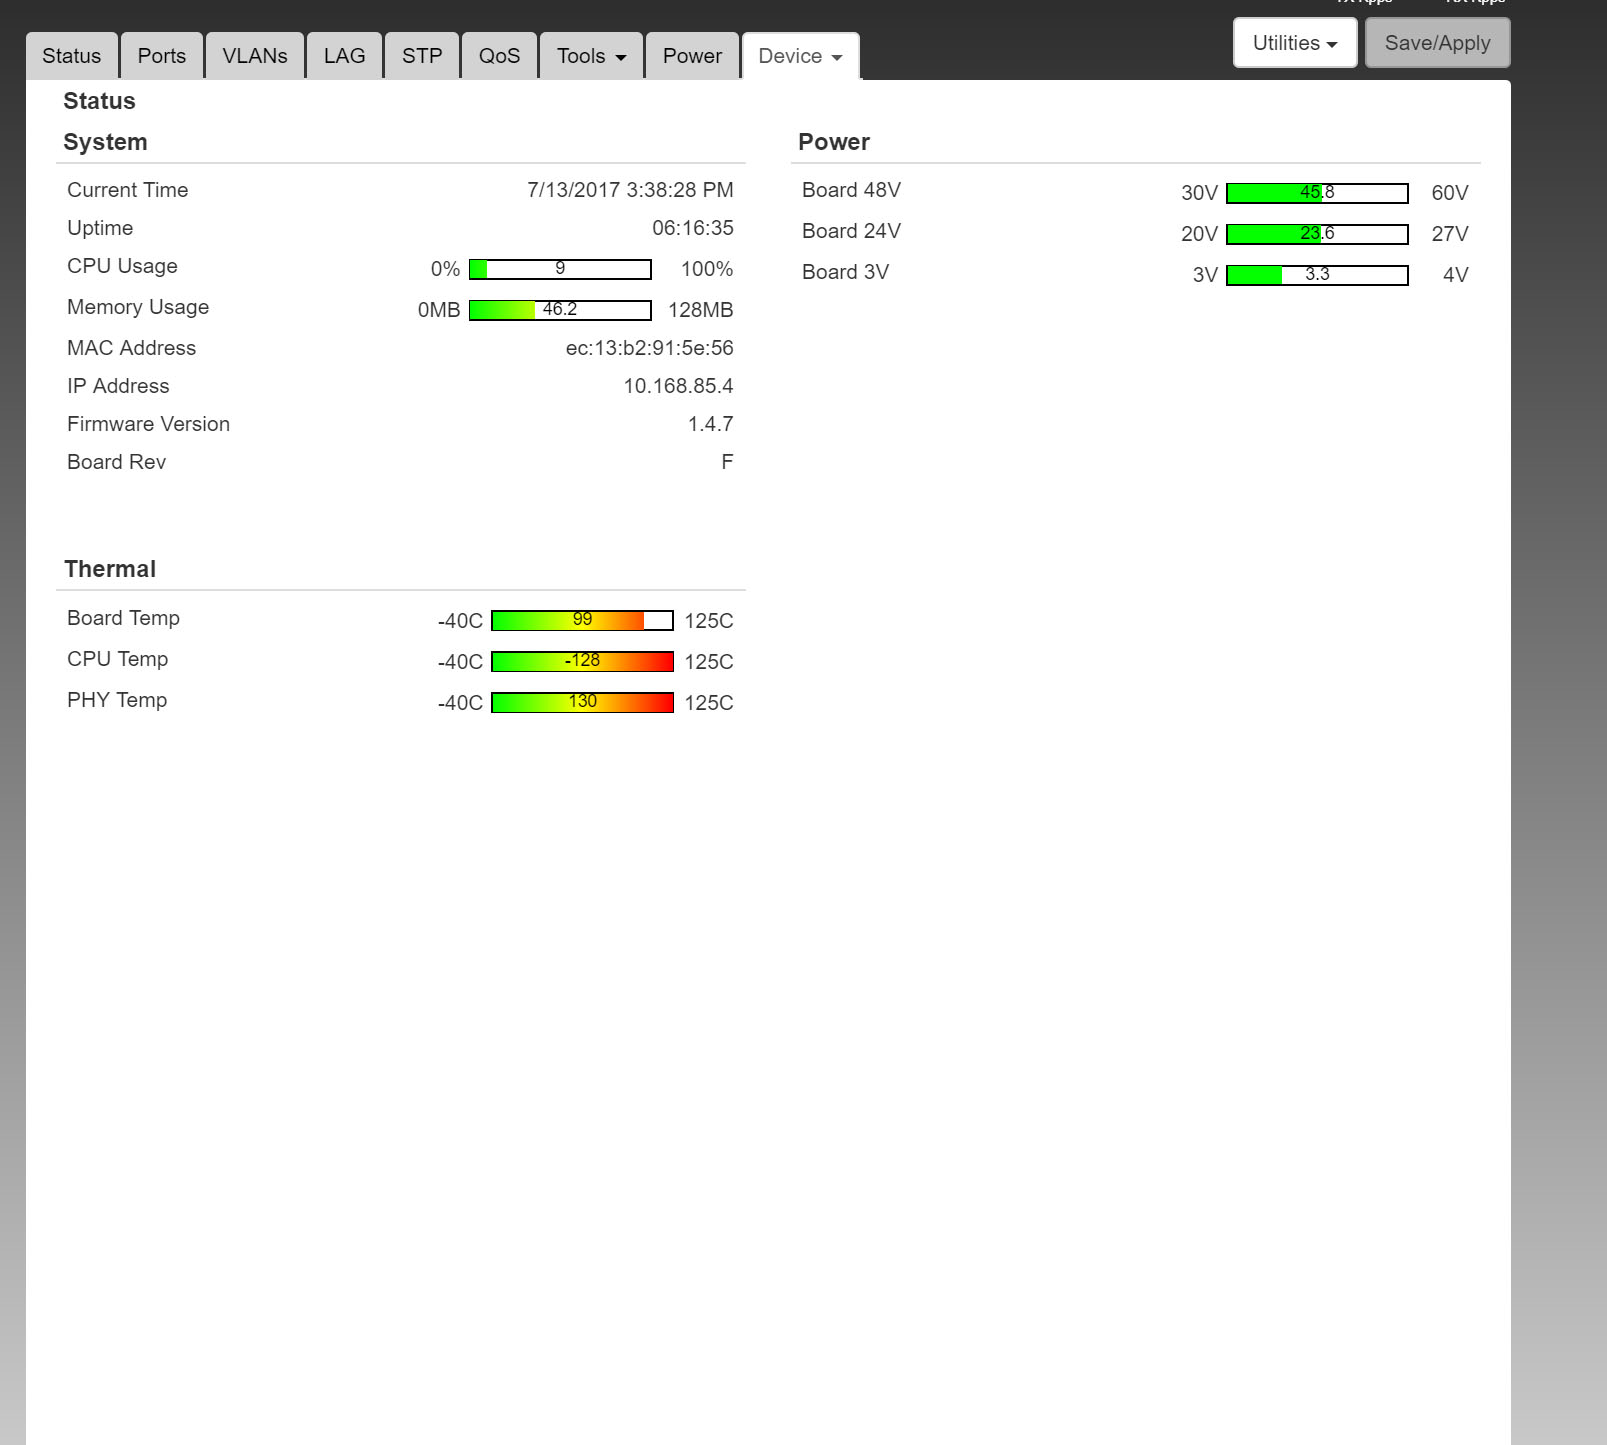Expand the Device dropdown tab
Screen dimensions: 1607x1445
800,56
